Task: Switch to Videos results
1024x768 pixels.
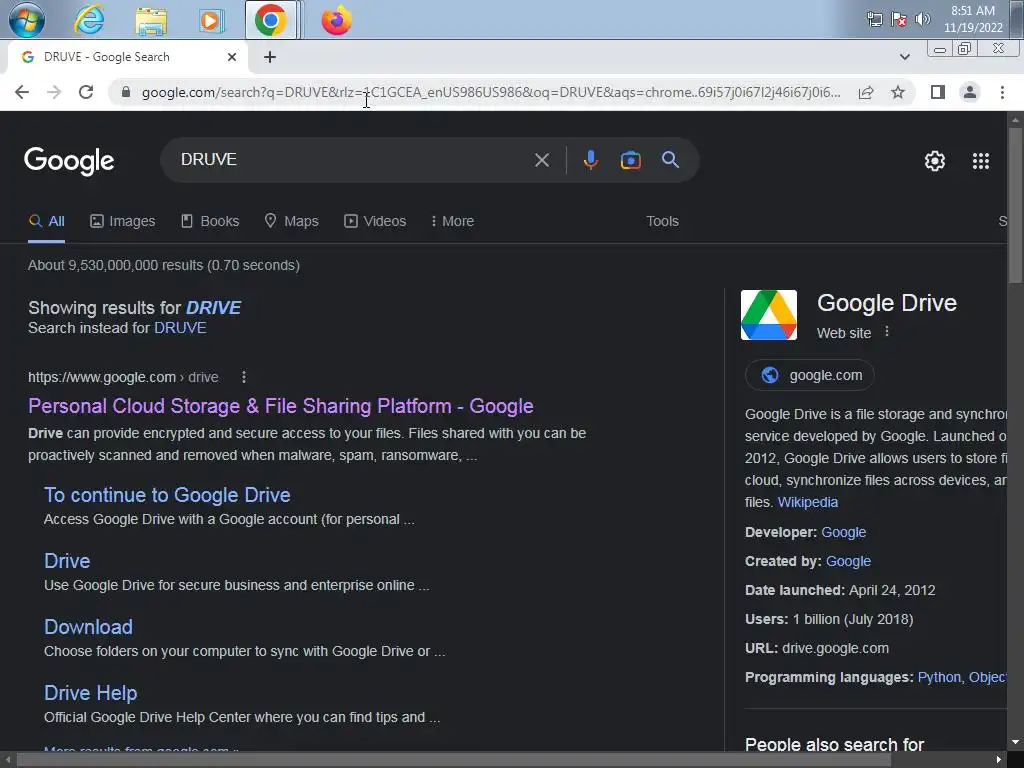Action: coord(376,221)
